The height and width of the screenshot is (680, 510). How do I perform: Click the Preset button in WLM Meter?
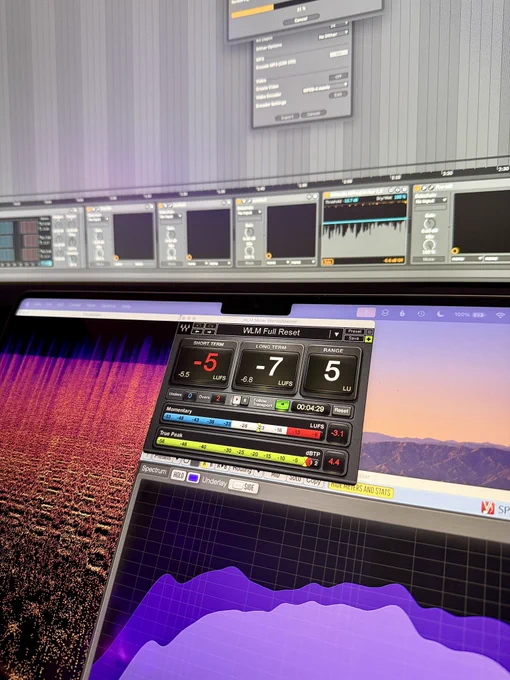coord(355,331)
